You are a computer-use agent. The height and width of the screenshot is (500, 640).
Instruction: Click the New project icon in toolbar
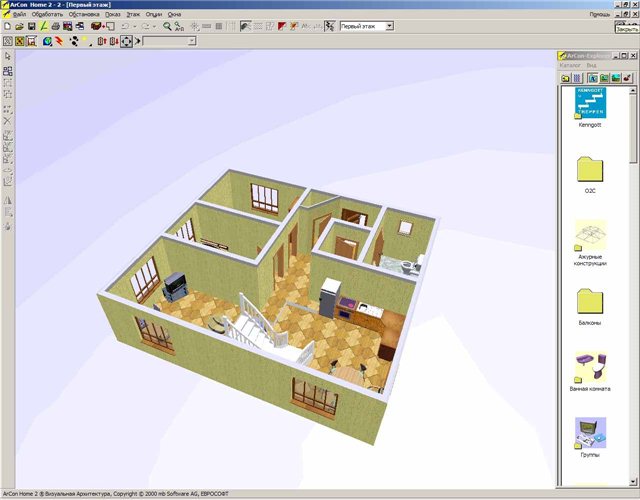[7, 26]
